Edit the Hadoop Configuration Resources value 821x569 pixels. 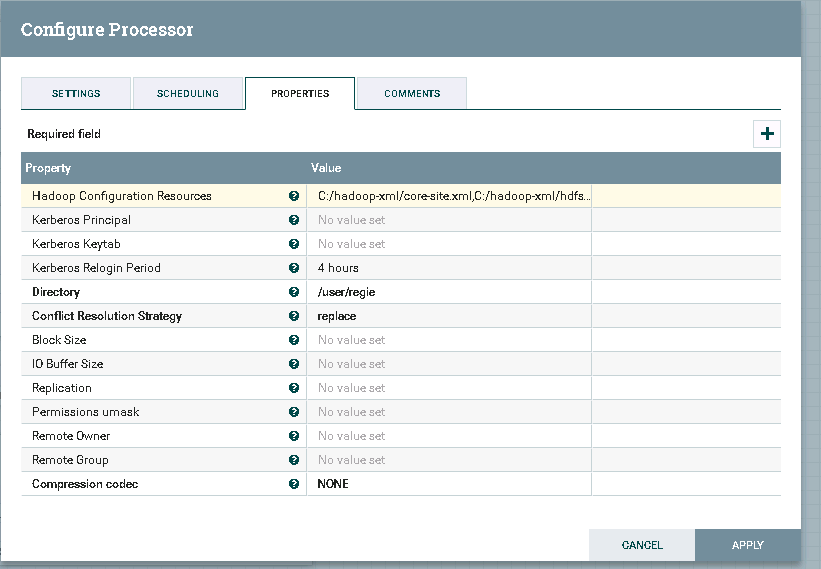pos(448,196)
